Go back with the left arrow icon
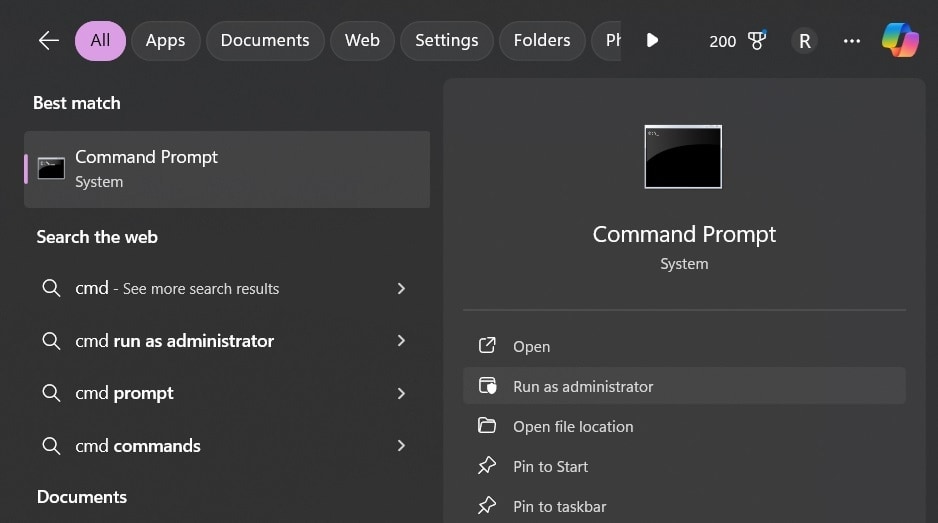The height and width of the screenshot is (523, 938). [x=48, y=41]
